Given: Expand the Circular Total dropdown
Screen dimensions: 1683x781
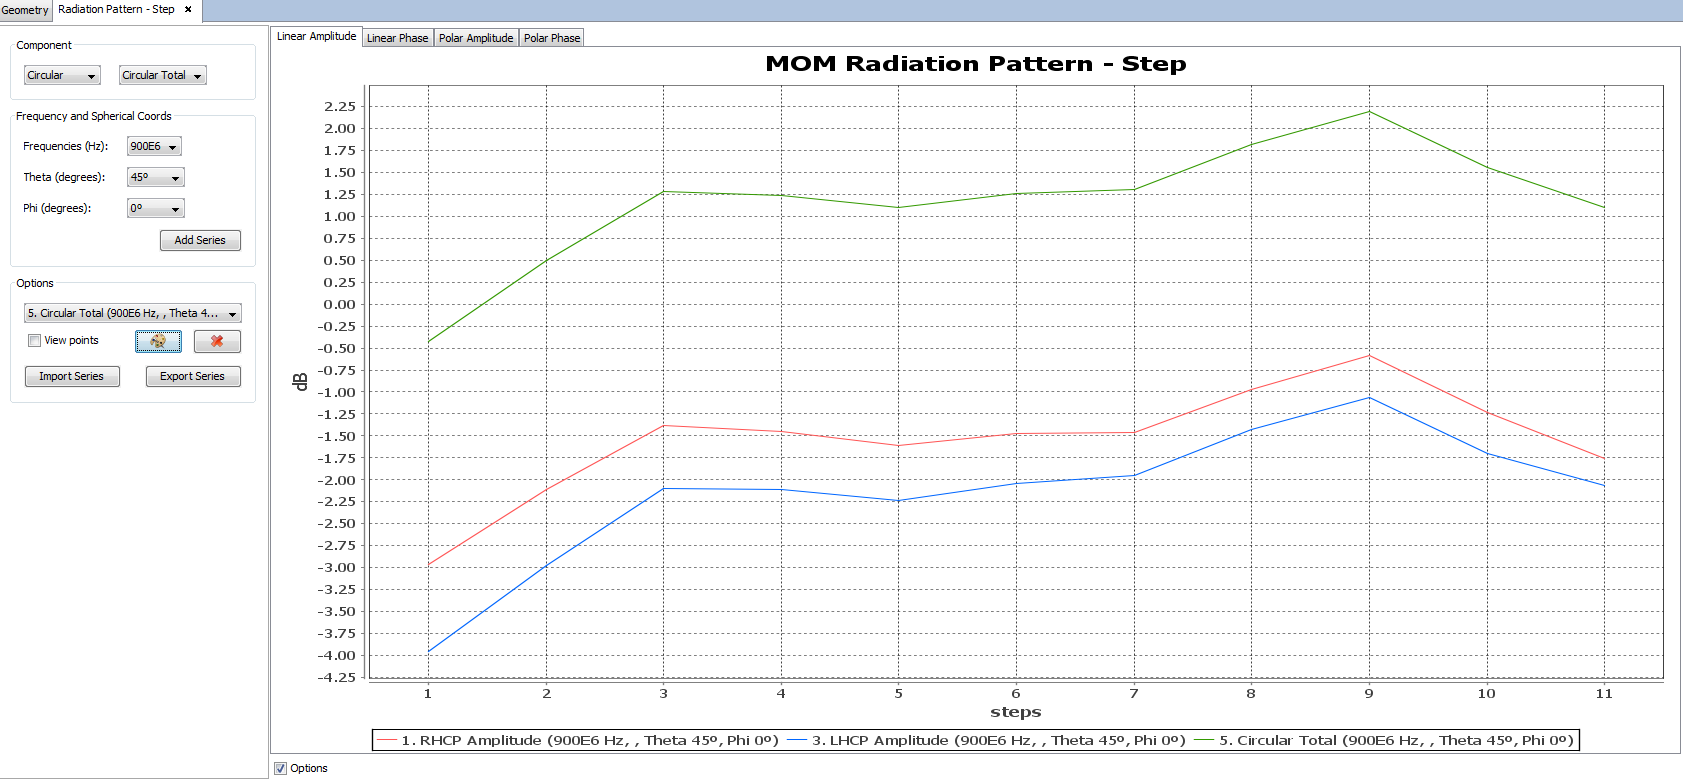Looking at the screenshot, I should (x=163, y=76).
